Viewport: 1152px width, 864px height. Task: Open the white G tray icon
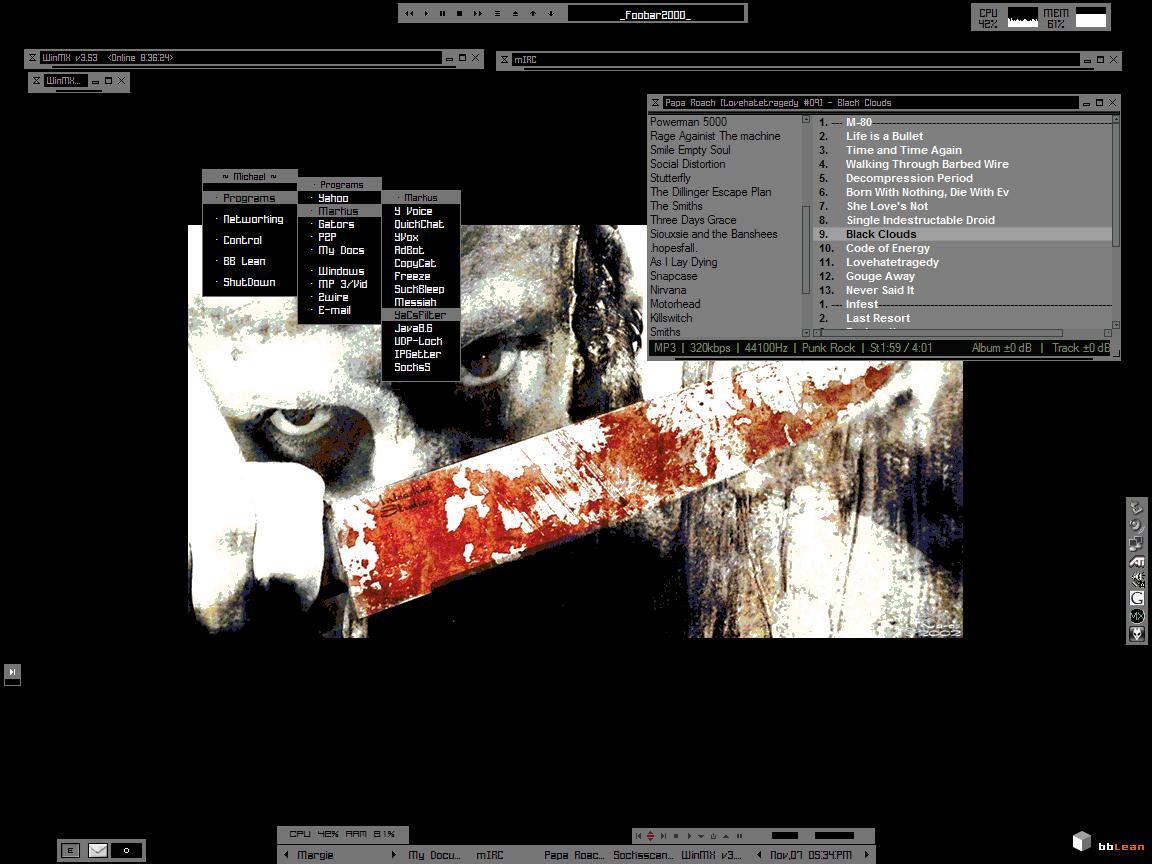(x=1137, y=598)
